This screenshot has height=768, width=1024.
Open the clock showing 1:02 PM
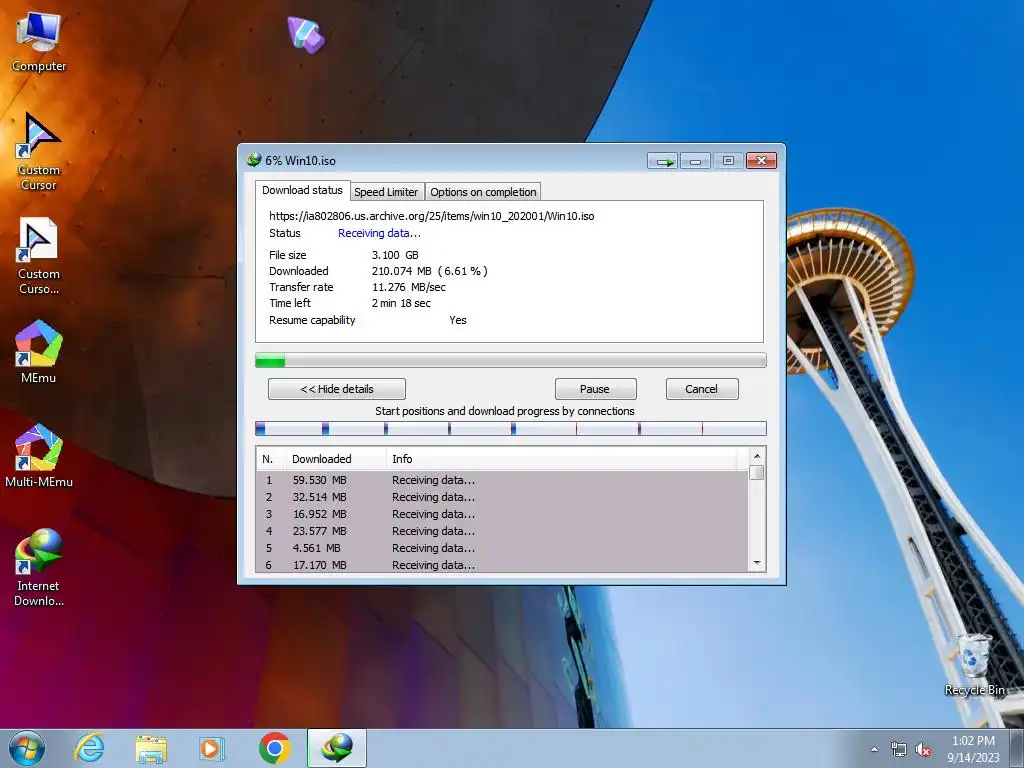click(x=973, y=748)
